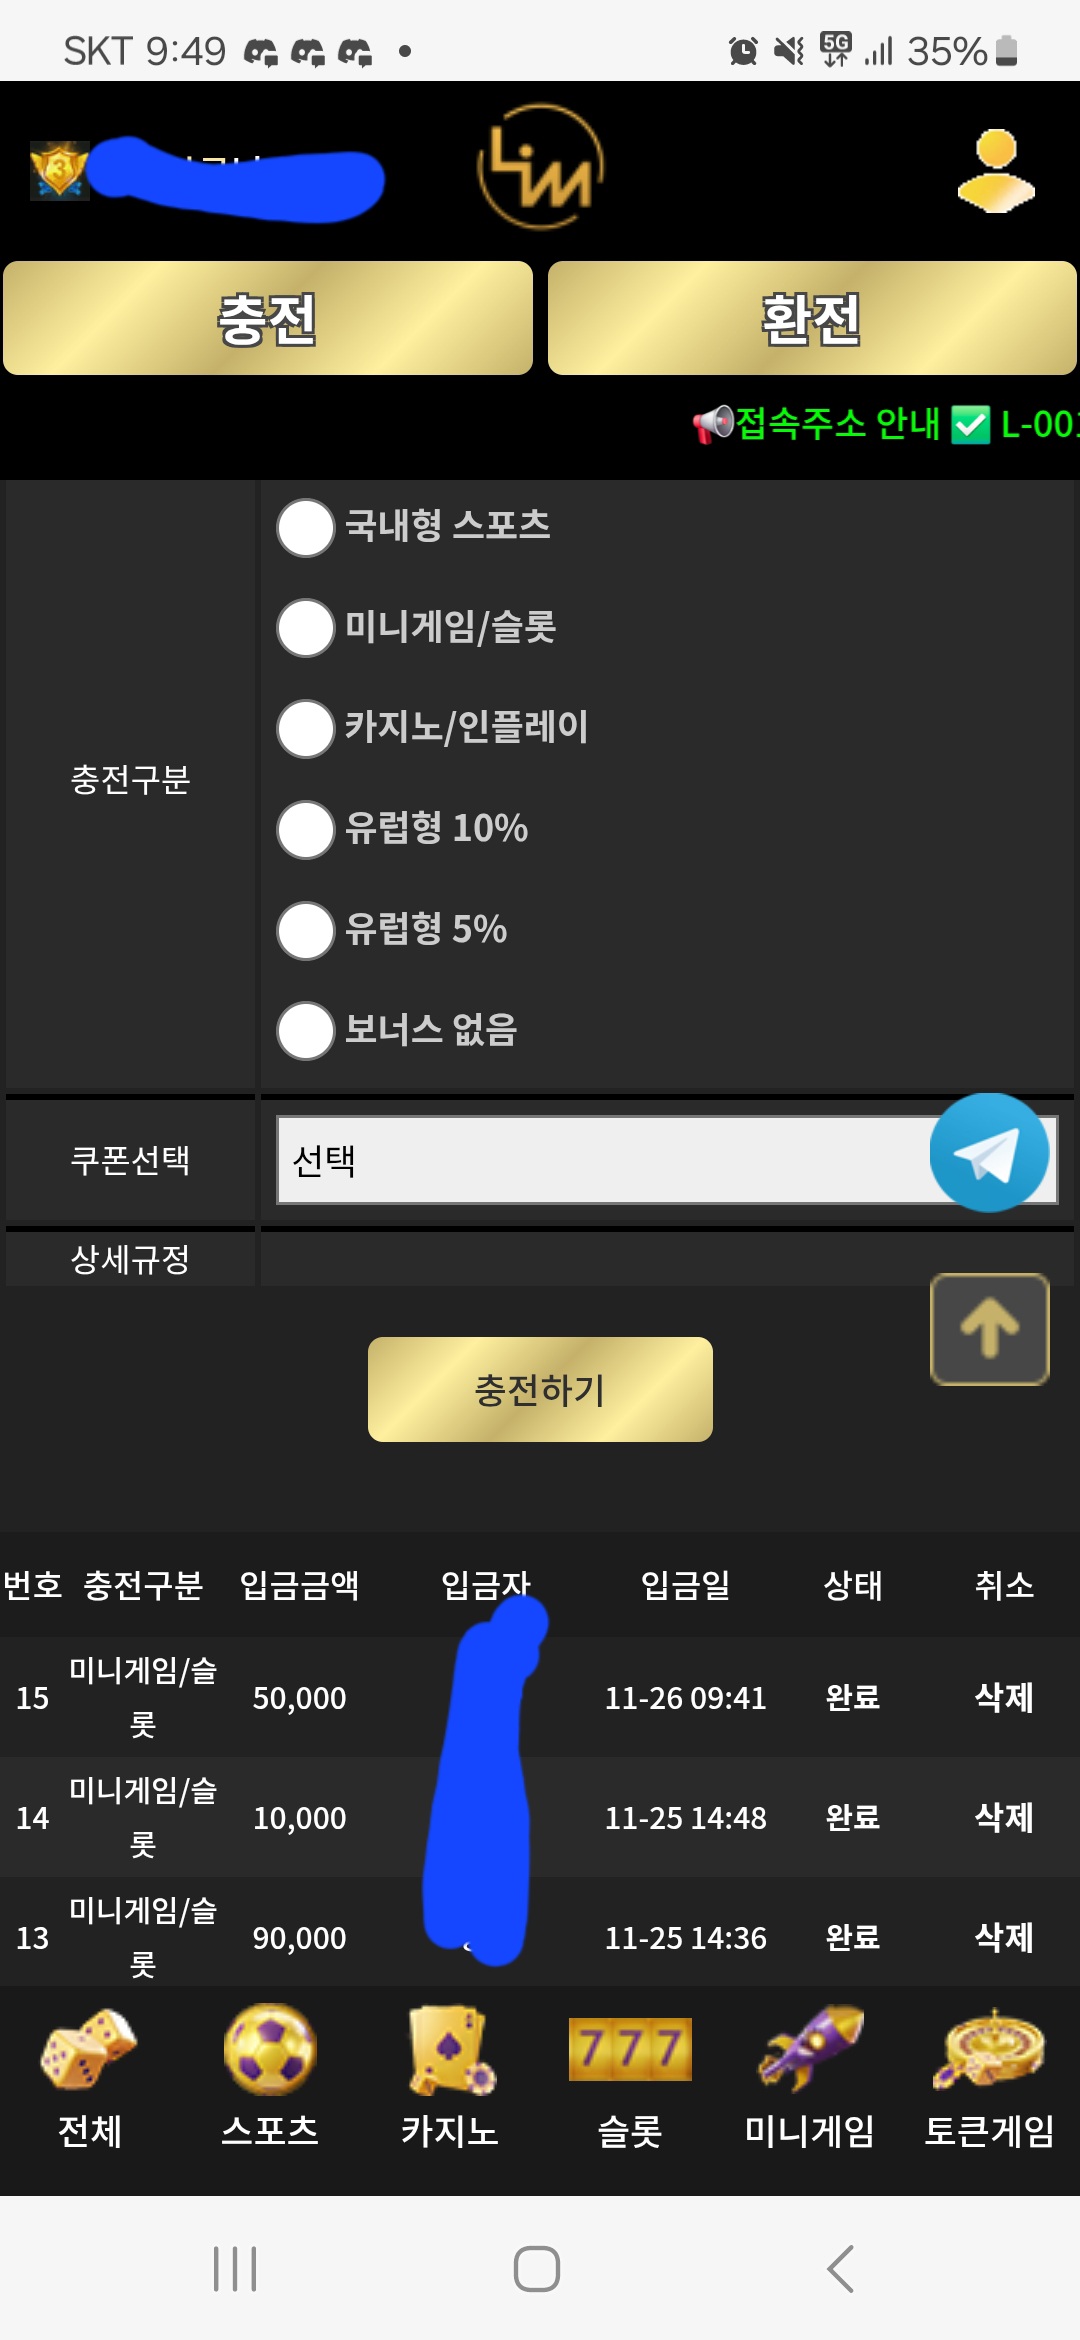Select the 보너스 없음 option

[305, 1031]
